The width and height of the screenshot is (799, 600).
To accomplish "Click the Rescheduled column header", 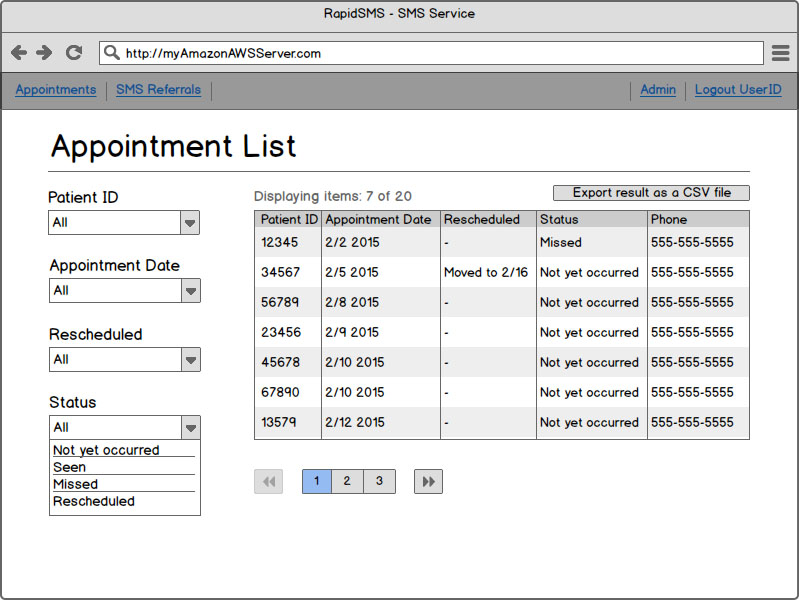I will (488, 219).
